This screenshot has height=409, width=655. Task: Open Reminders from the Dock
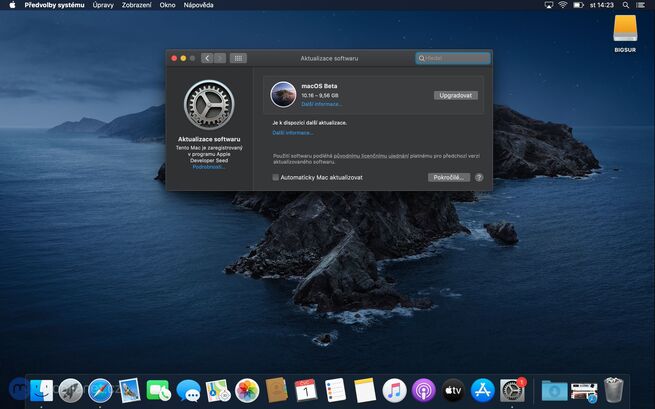(335, 390)
